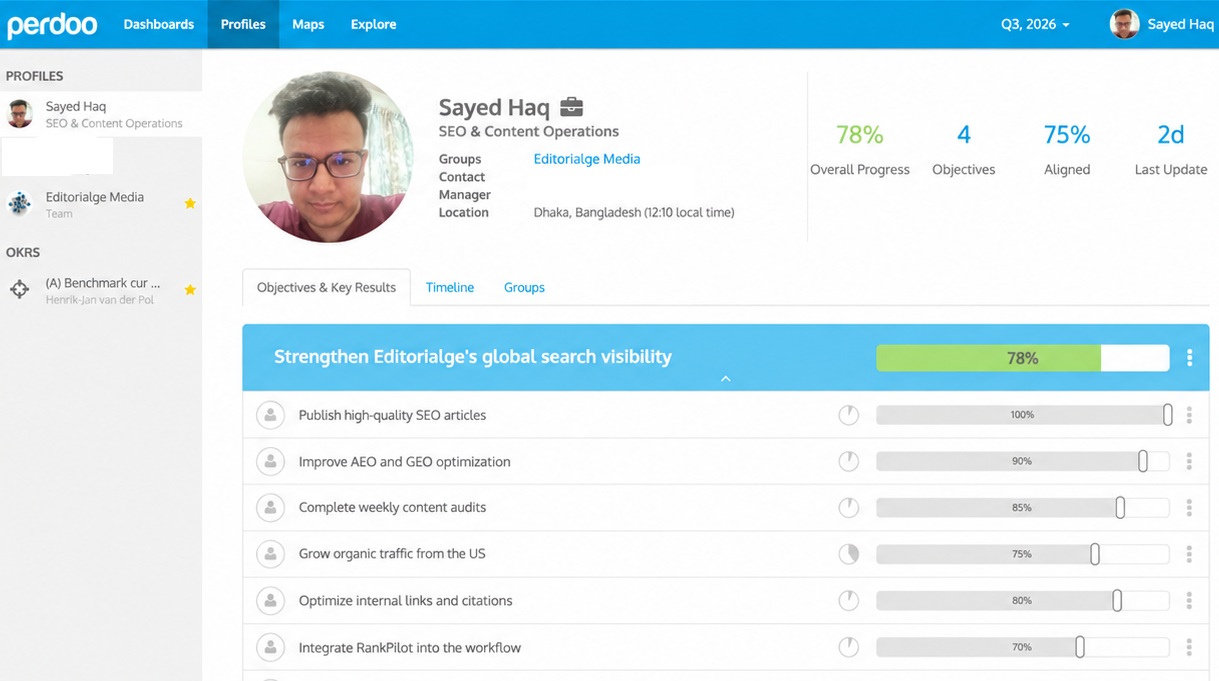
Task: Open options menu for Grow organic traffic
Action: coord(1189,554)
